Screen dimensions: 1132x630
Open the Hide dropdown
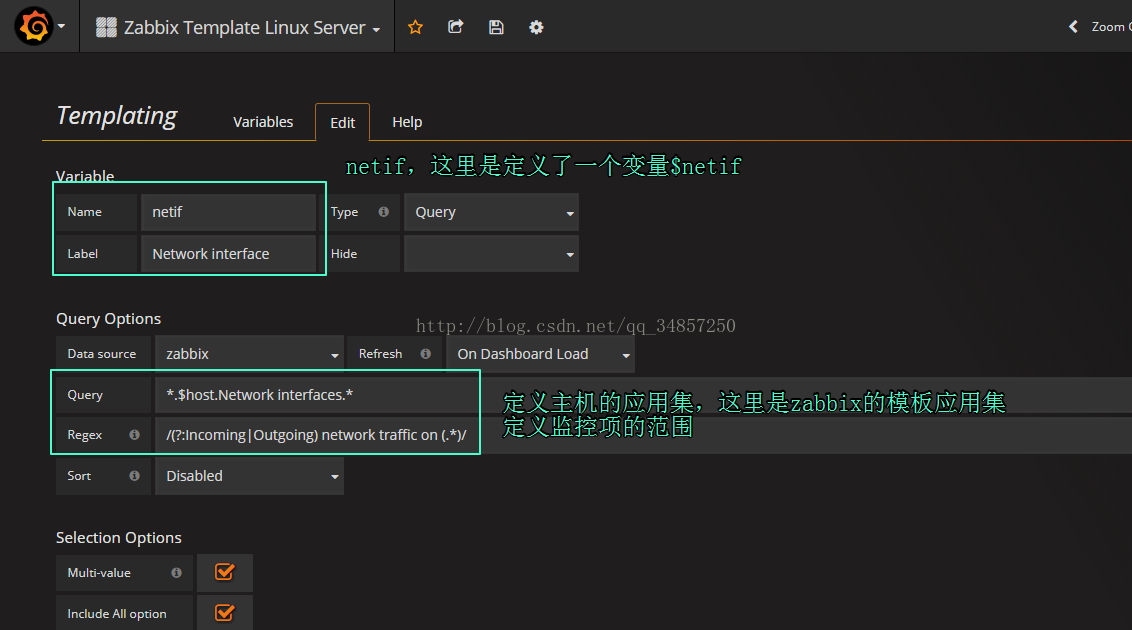pyautogui.click(x=491, y=253)
